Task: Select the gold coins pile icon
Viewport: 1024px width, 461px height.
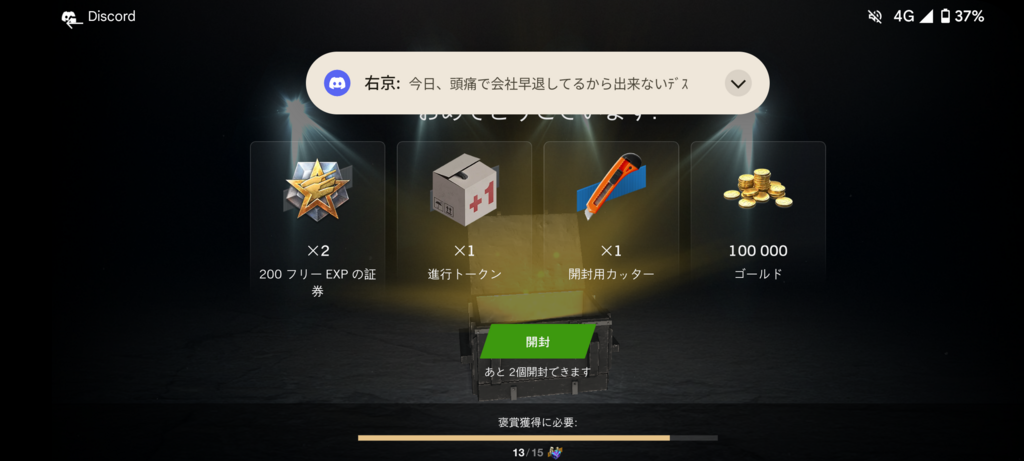Action: (x=758, y=188)
